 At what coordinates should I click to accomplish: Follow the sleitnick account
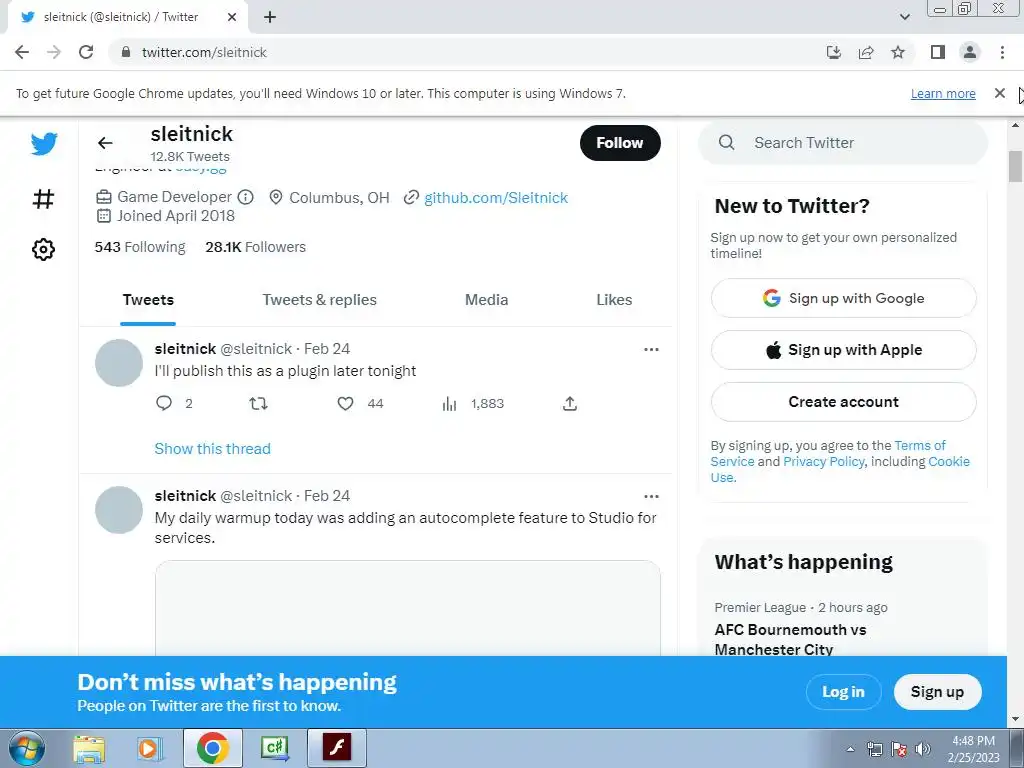[620, 142]
